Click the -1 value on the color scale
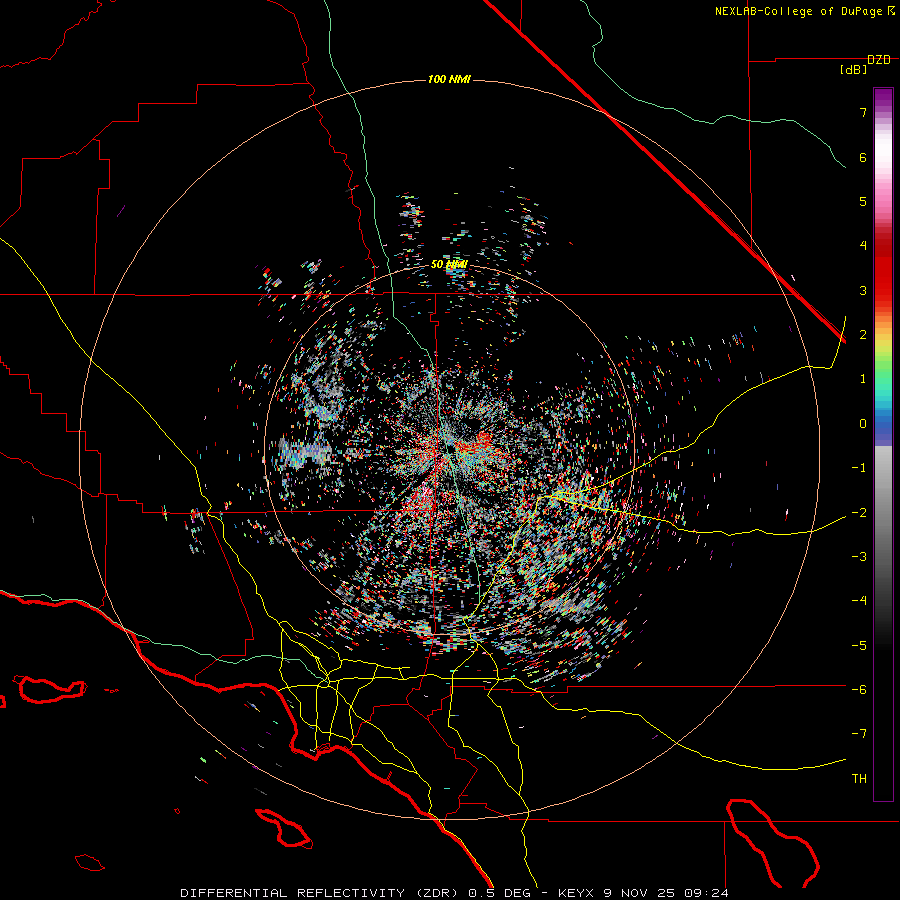 (859, 468)
